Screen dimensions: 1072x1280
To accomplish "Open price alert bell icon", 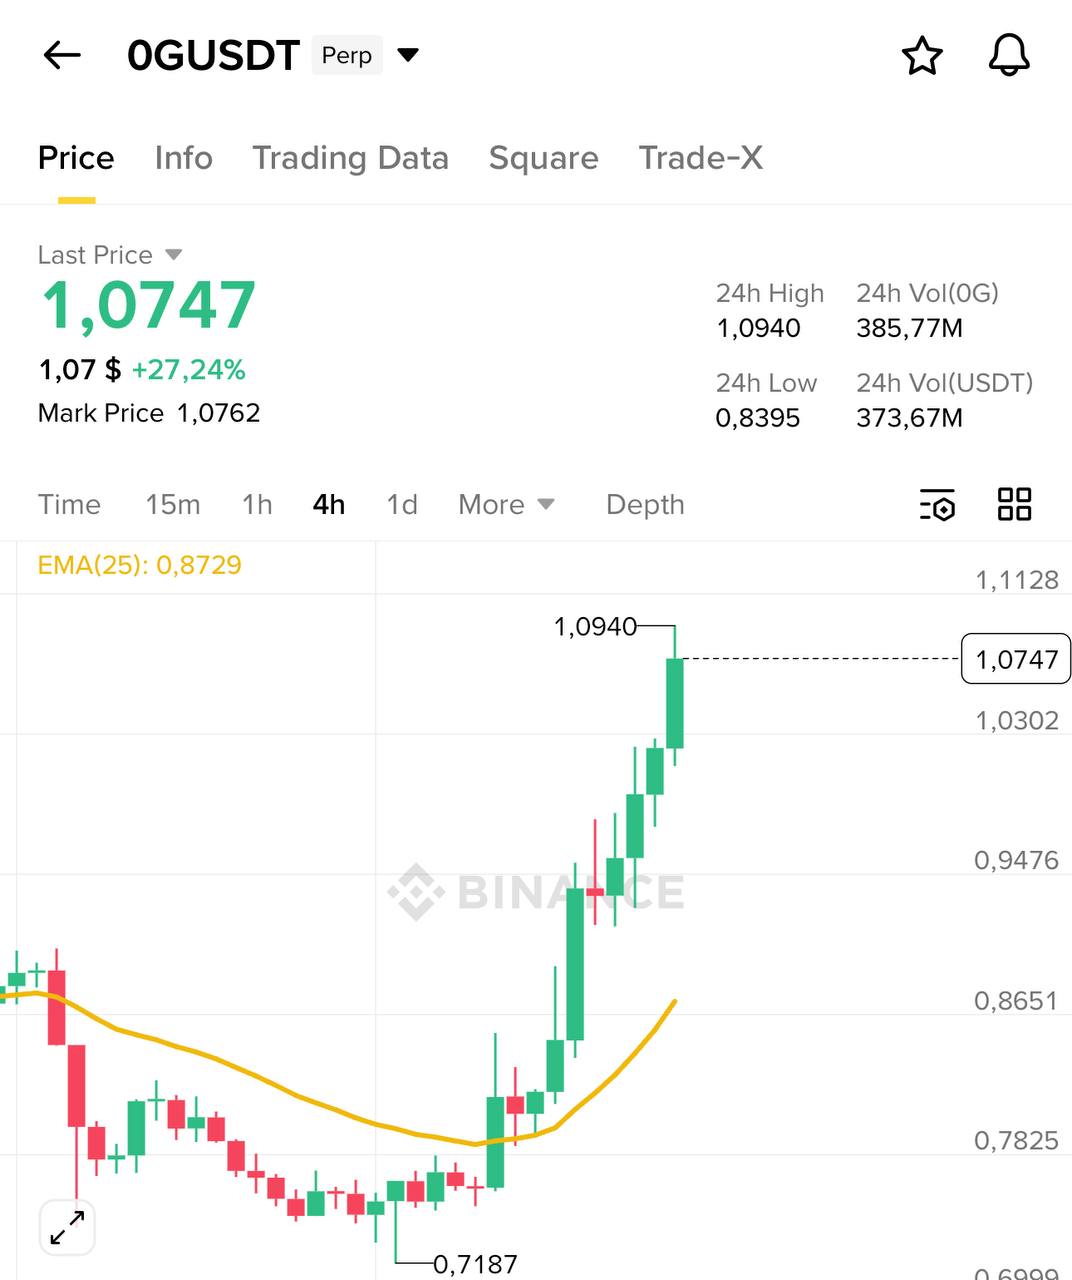I will tap(1009, 55).
